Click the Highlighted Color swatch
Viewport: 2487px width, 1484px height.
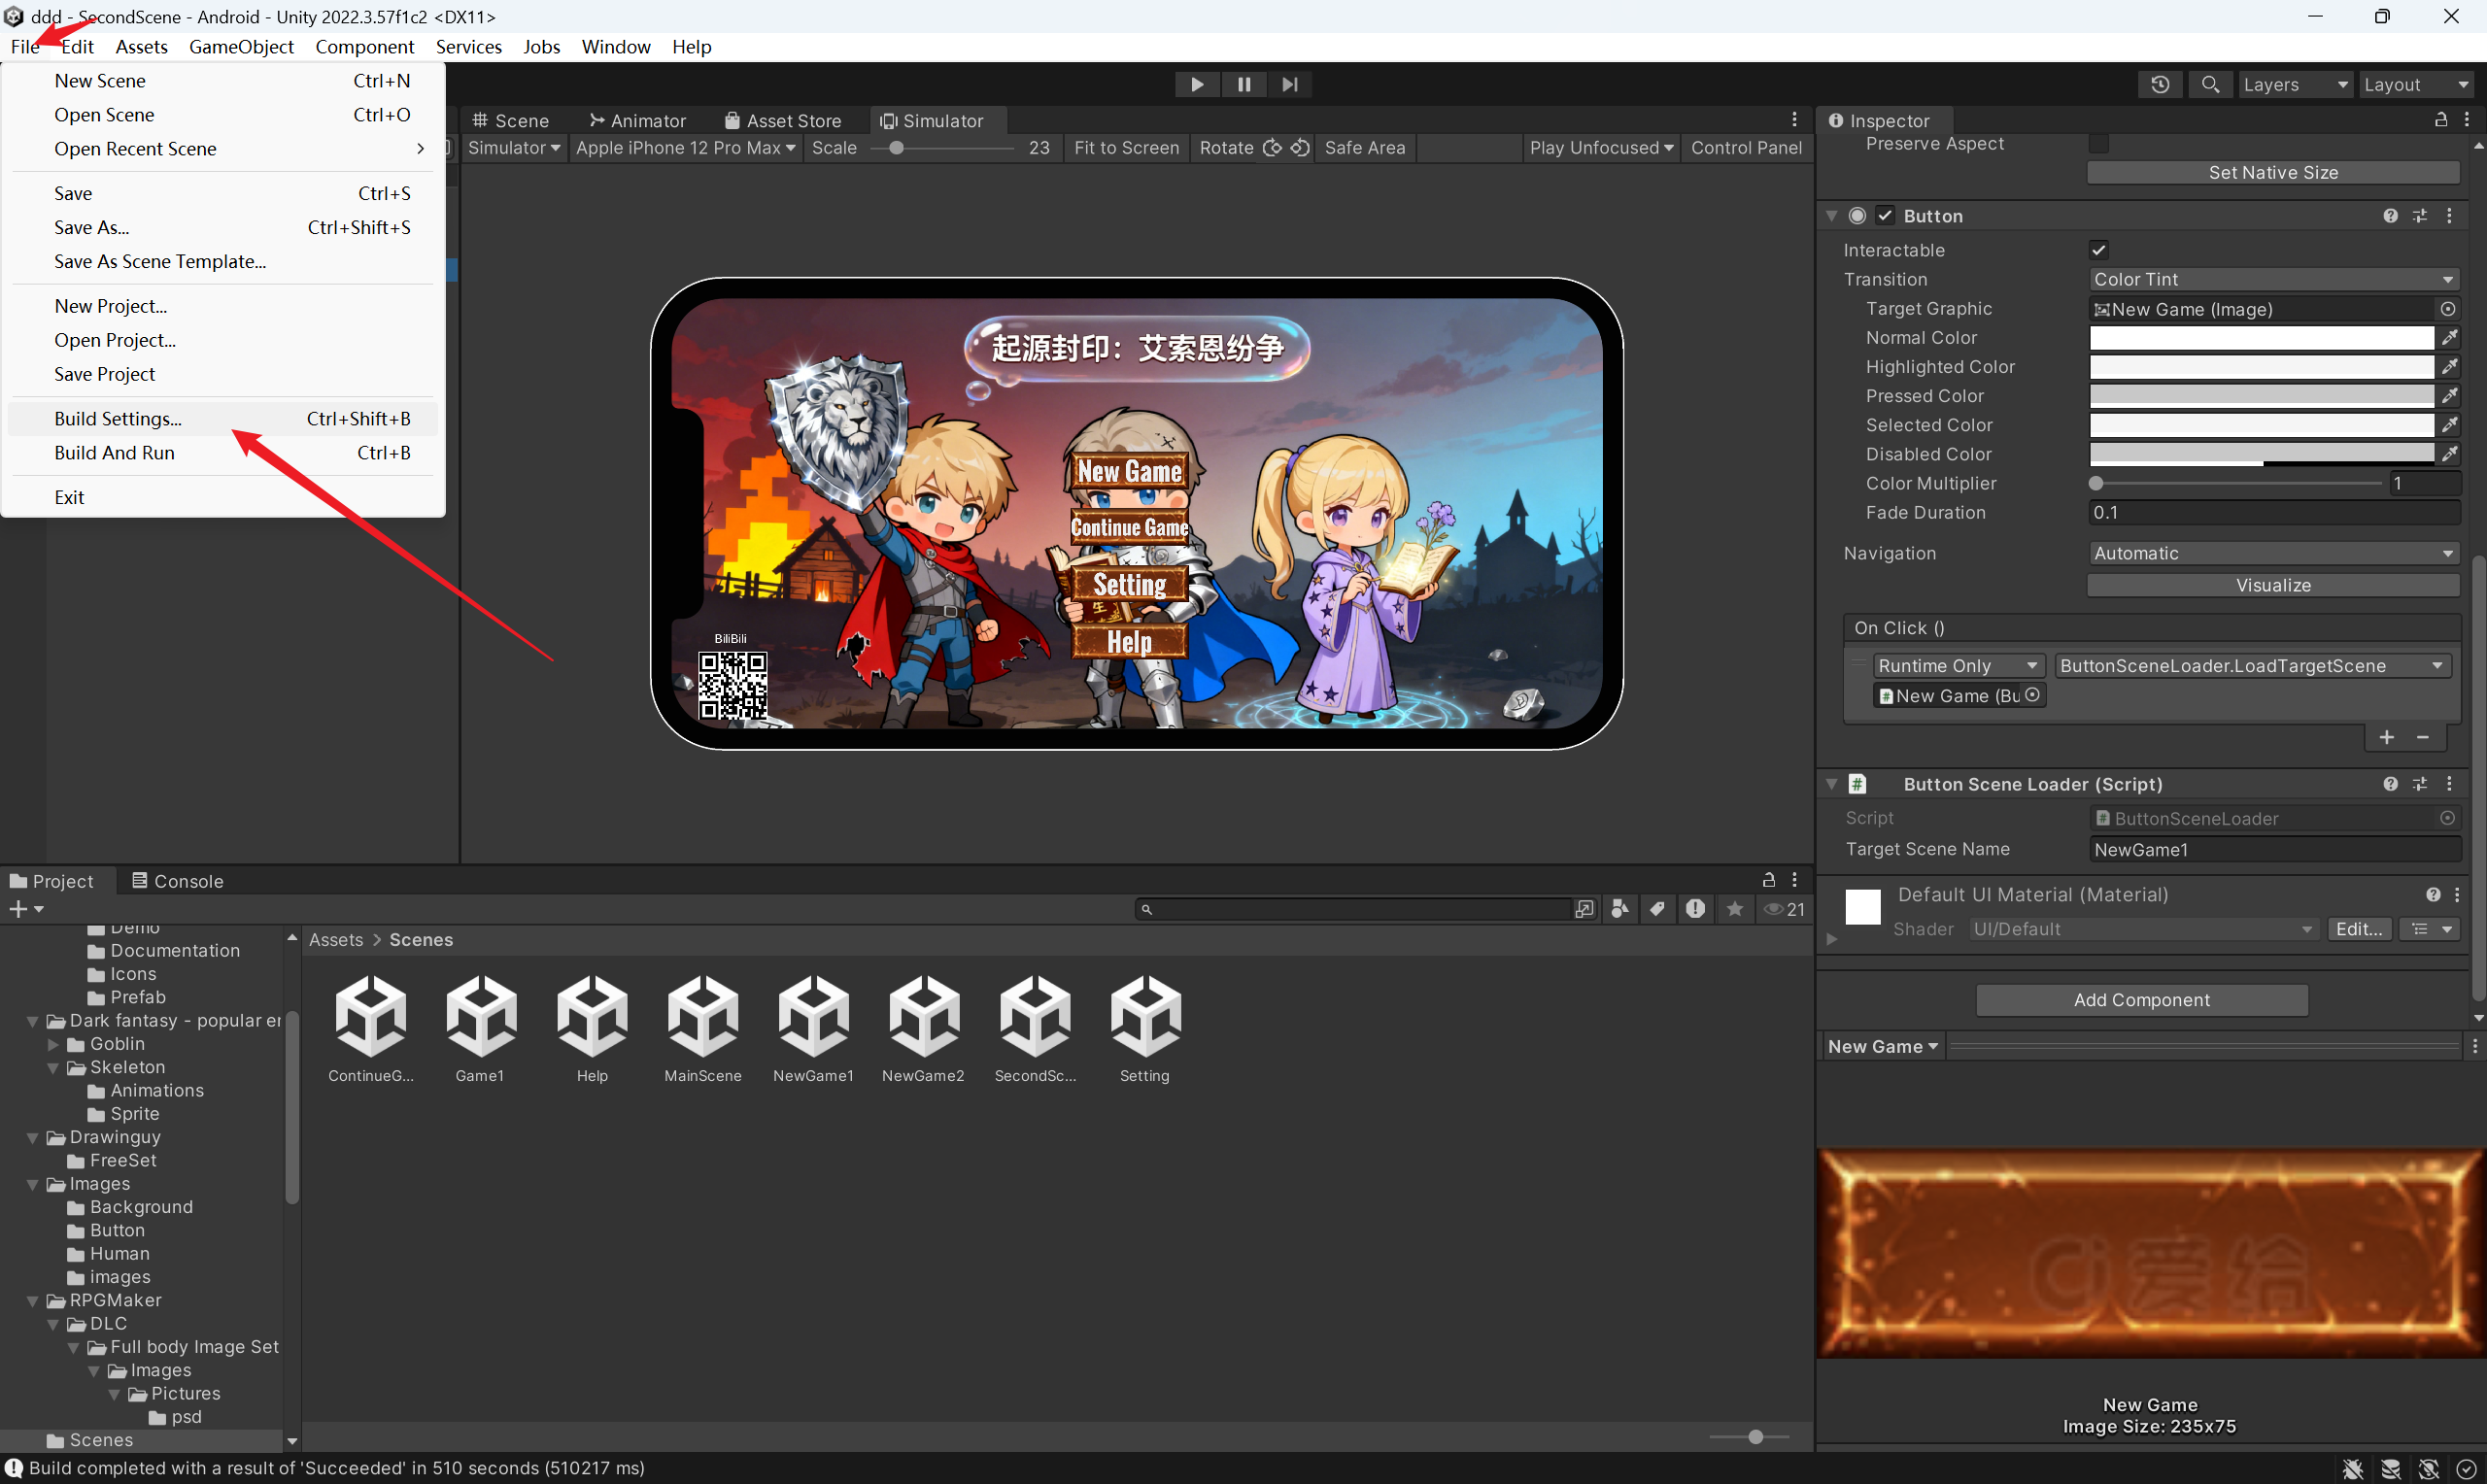coord(2261,367)
